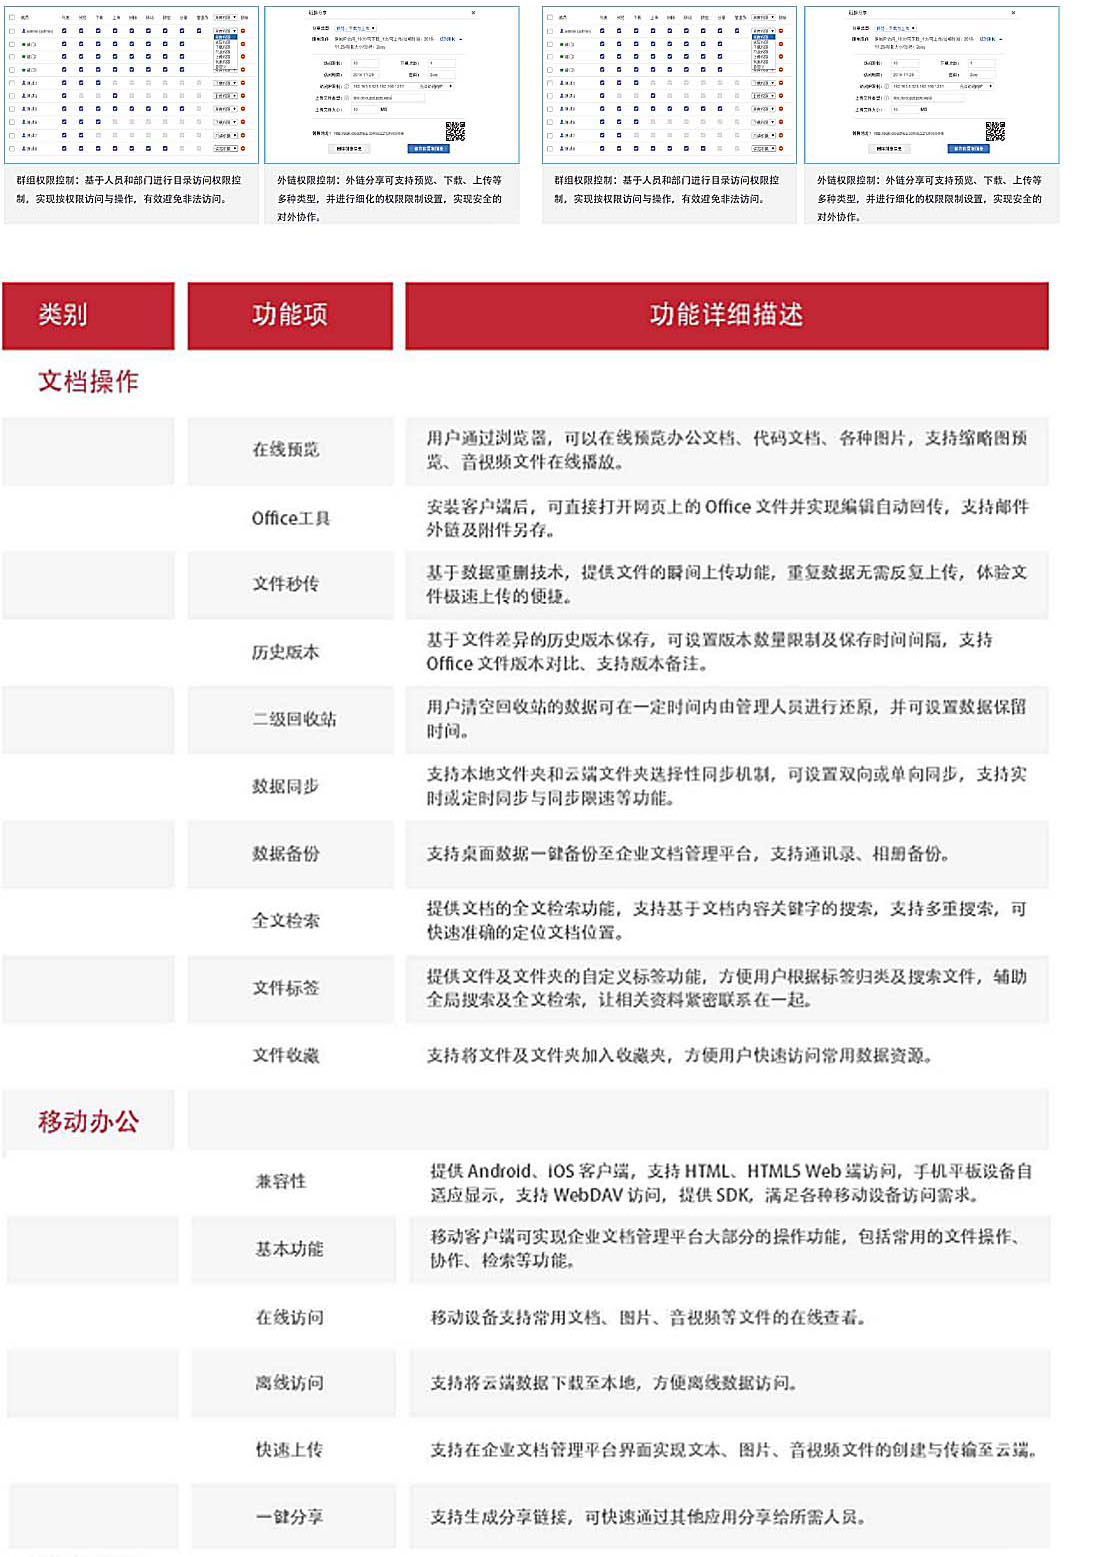1100x1557 pixels.
Task: Click the description starting 用户通过浏览器
Action: click(x=727, y=450)
